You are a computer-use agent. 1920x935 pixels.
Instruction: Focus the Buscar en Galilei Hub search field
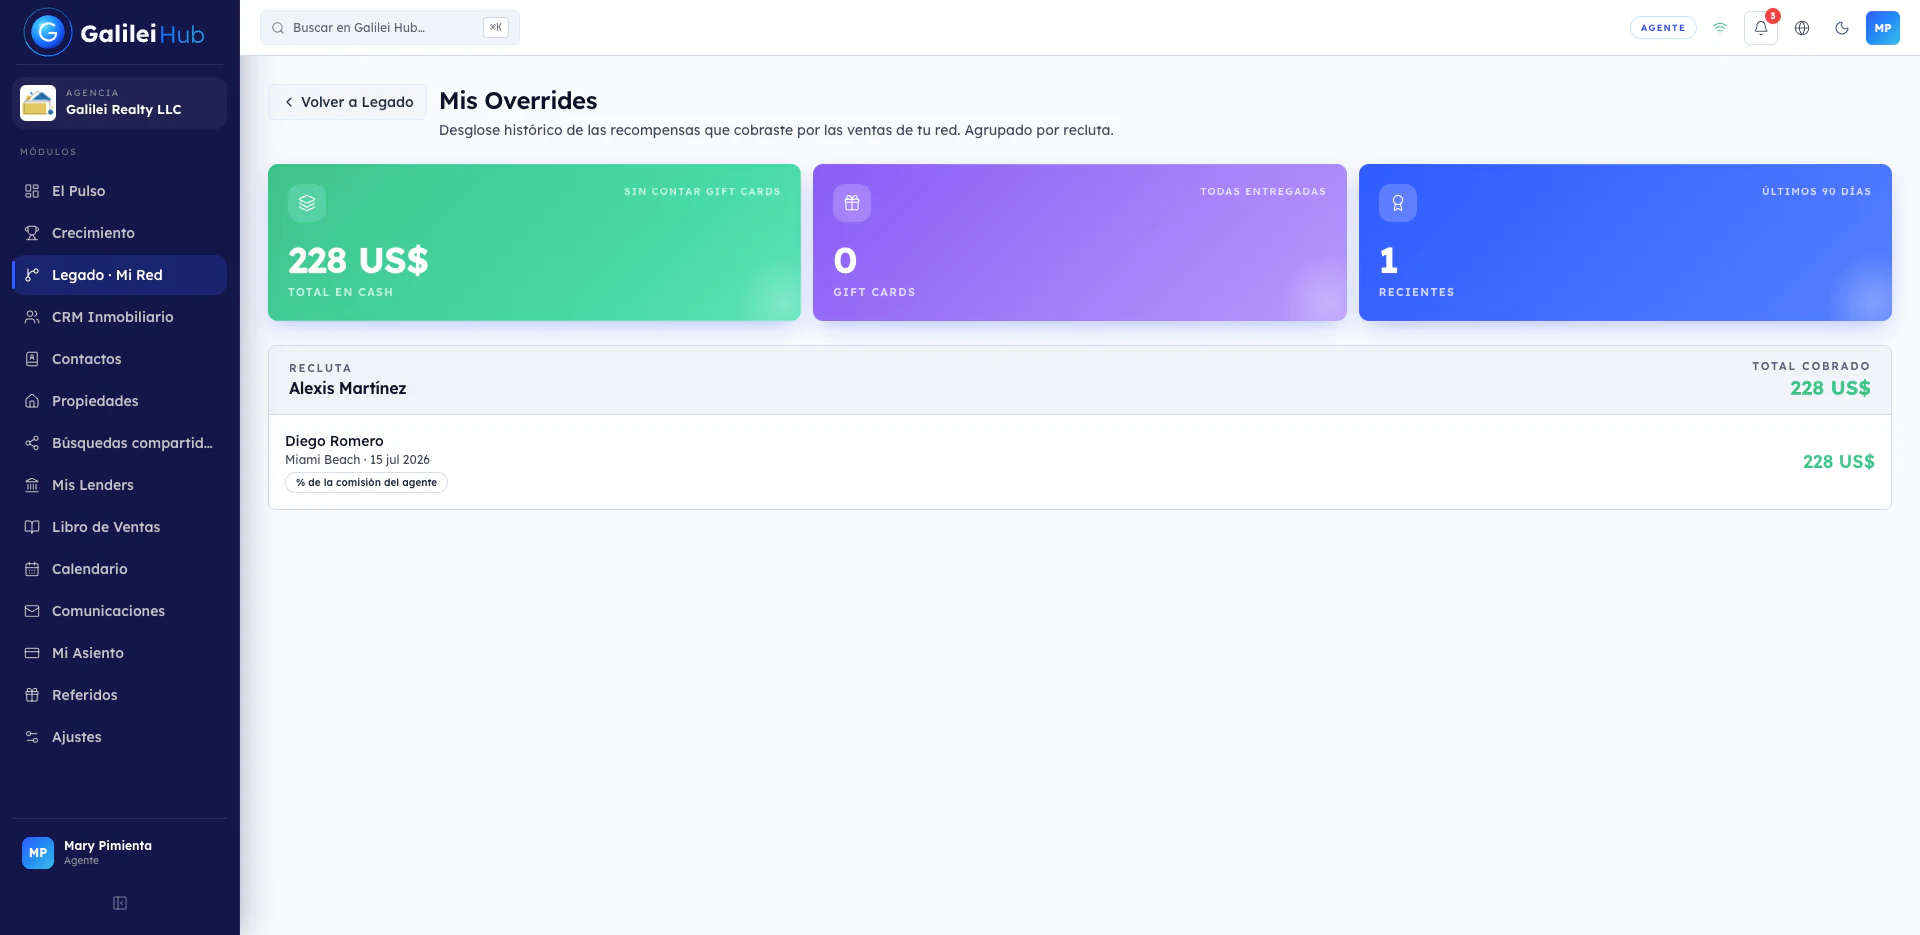point(390,28)
